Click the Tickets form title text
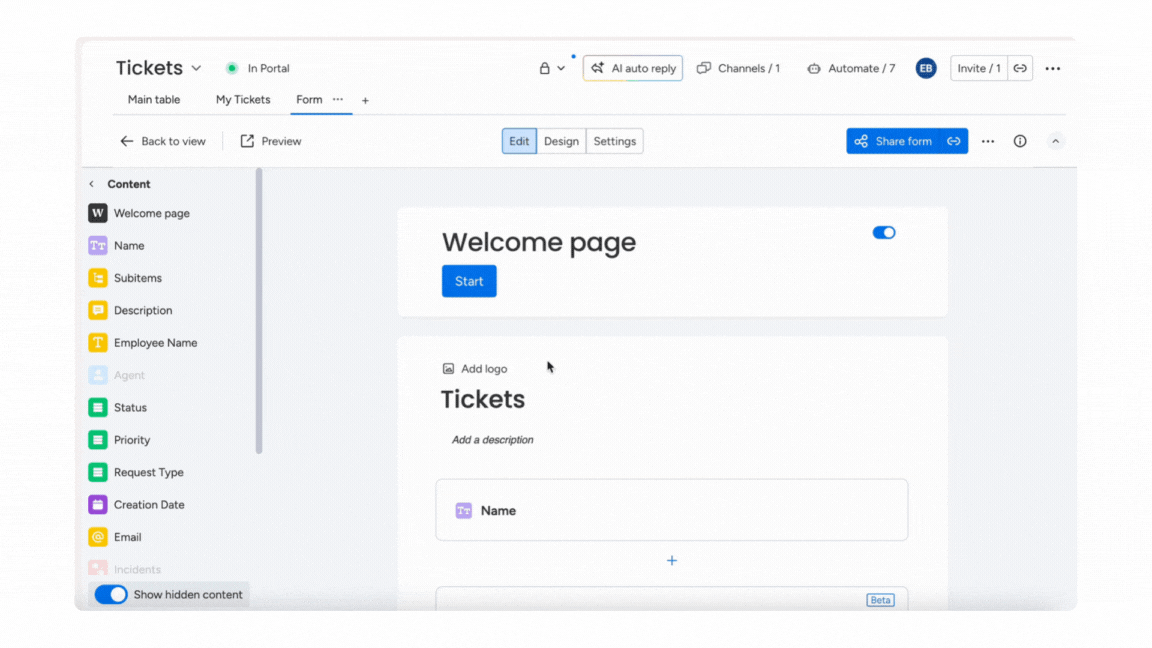1152x648 pixels. (x=483, y=399)
